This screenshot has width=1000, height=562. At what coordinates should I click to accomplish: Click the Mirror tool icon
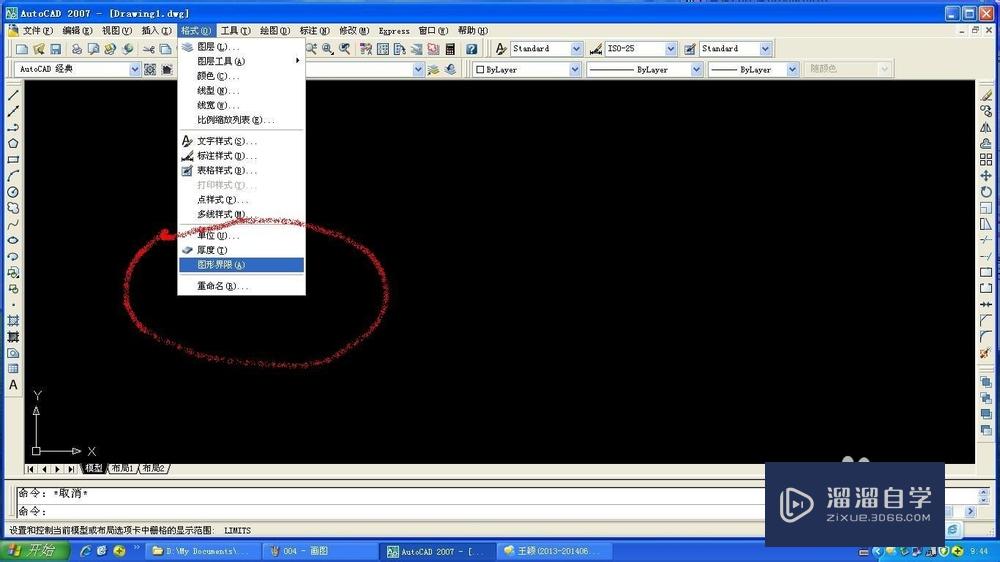986,128
